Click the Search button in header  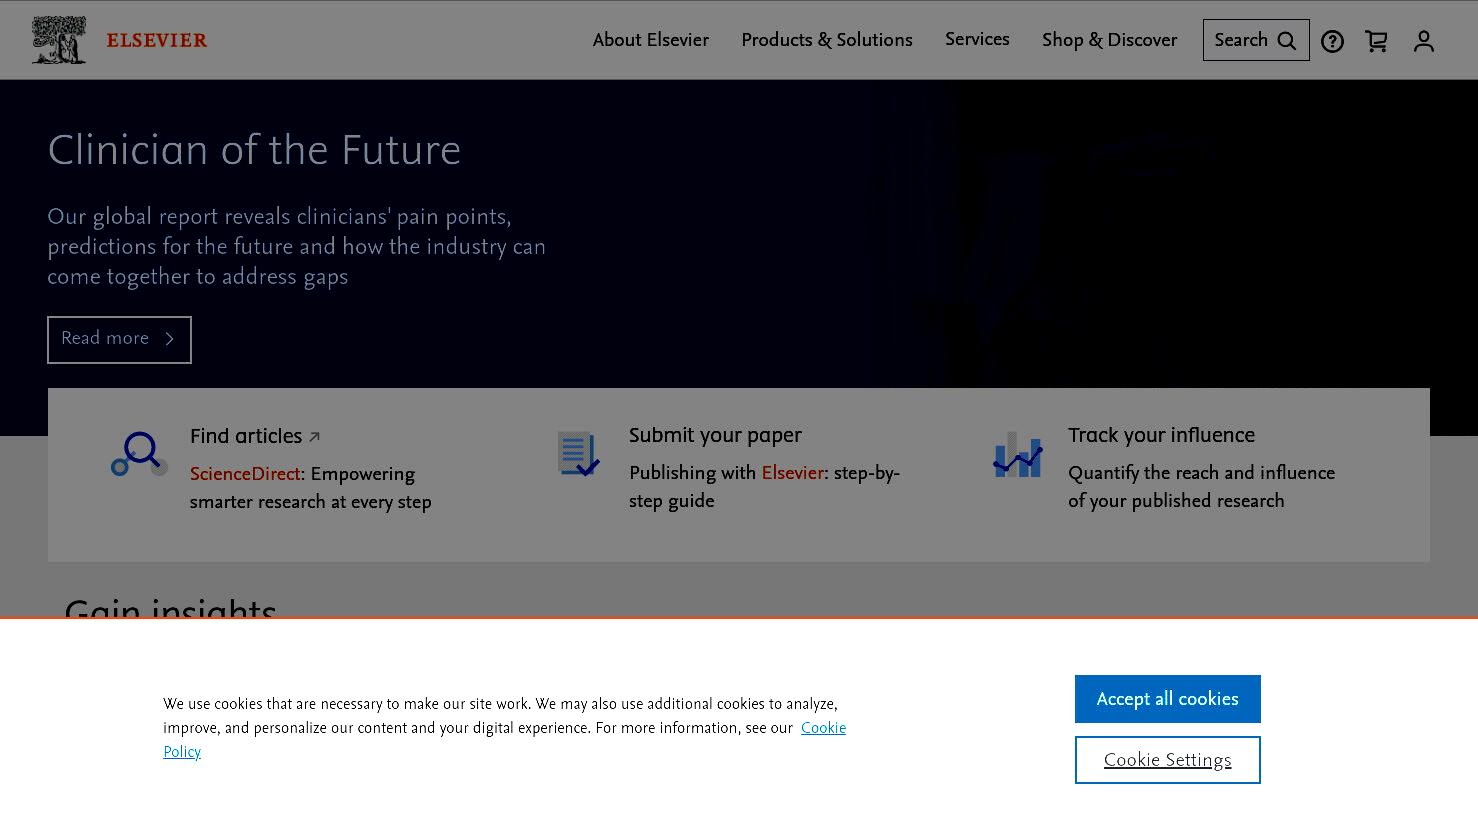(1256, 40)
